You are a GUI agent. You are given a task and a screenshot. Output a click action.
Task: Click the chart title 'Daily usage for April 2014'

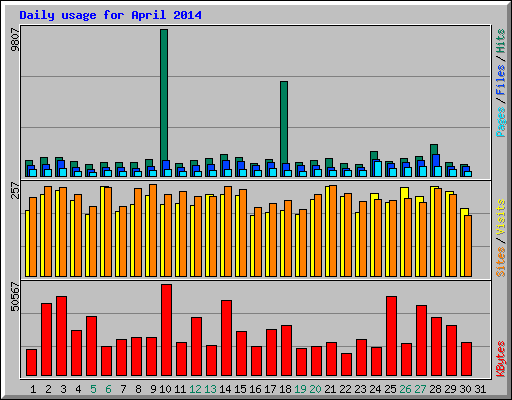pos(110,15)
